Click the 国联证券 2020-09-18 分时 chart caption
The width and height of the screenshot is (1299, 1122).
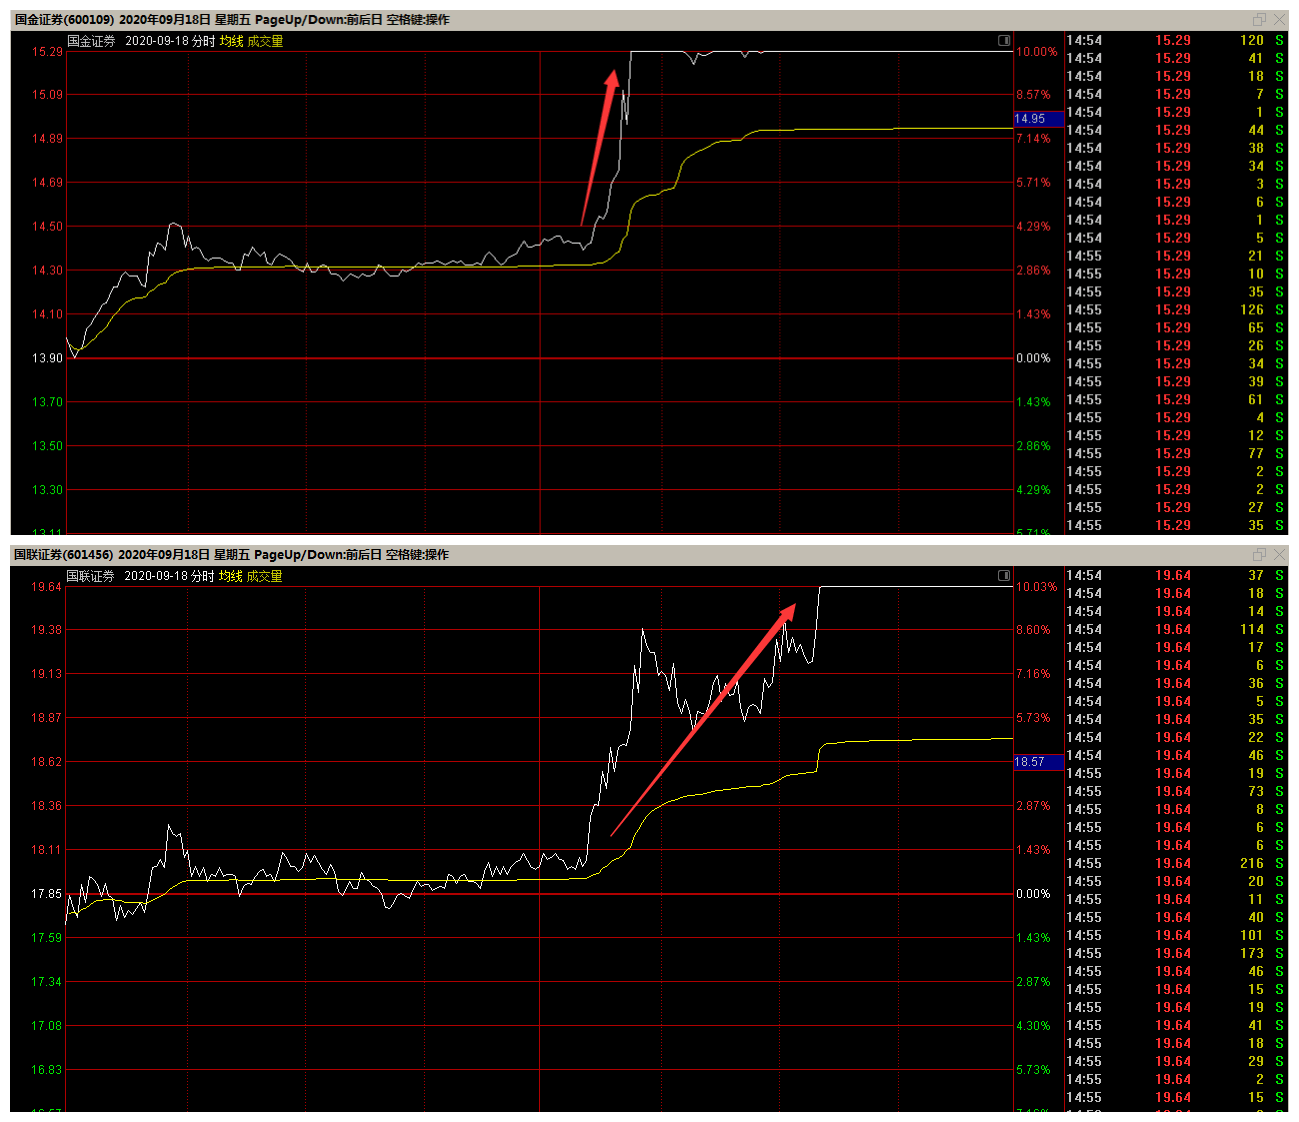pyautogui.click(x=140, y=576)
